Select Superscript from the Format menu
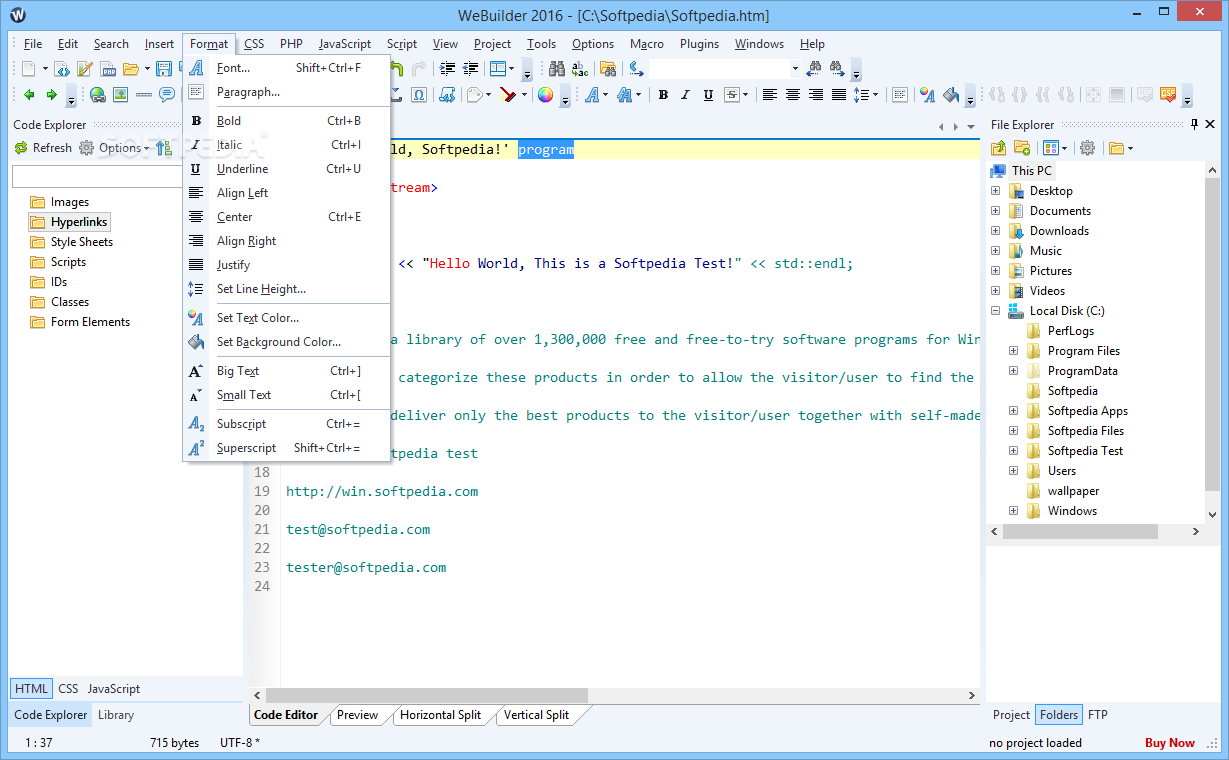 point(286,448)
